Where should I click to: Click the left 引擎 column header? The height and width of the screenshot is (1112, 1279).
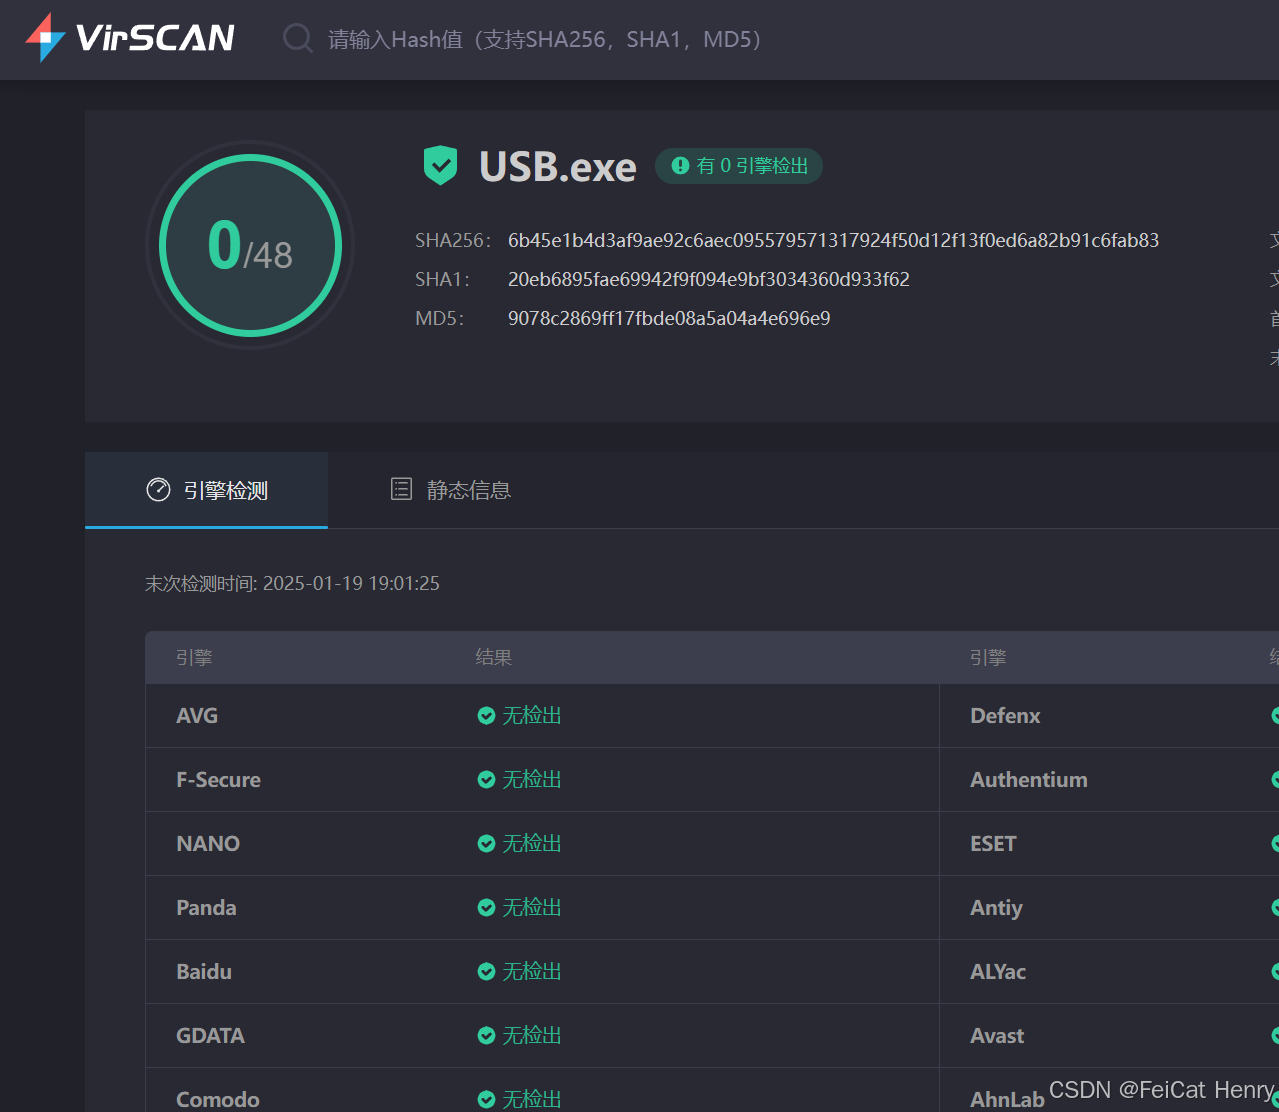pos(194,657)
